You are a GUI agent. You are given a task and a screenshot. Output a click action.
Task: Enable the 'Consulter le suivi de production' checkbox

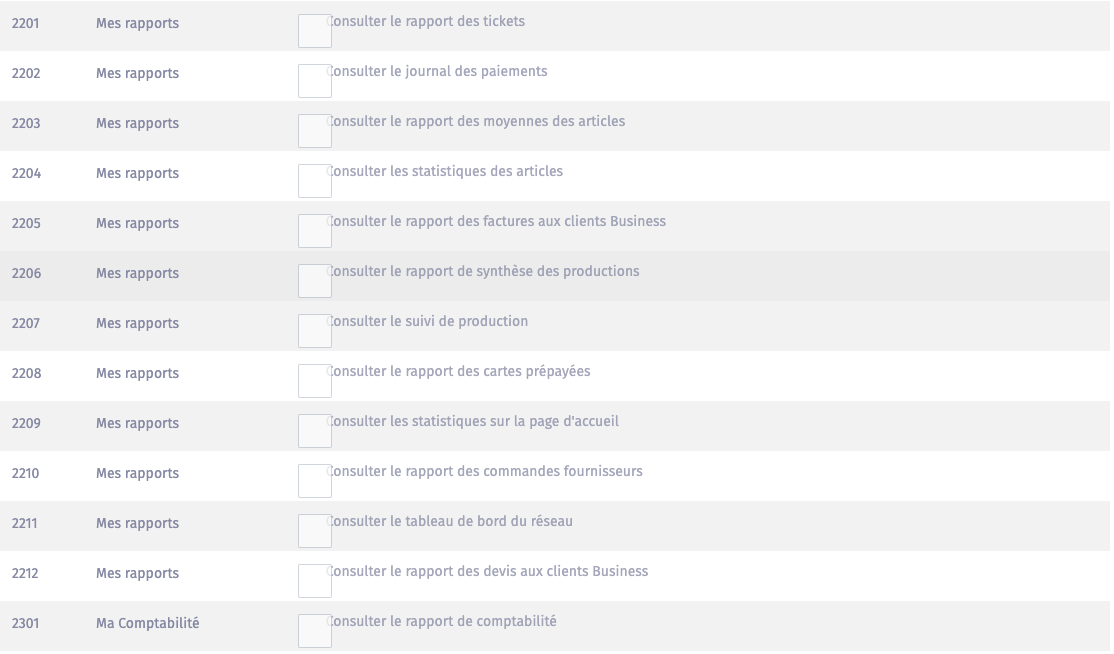point(315,331)
